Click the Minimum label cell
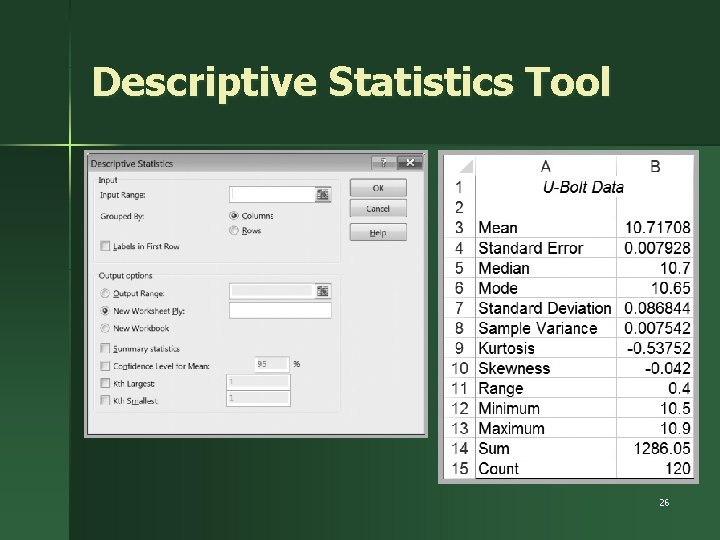720x540 pixels. (x=546, y=408)
